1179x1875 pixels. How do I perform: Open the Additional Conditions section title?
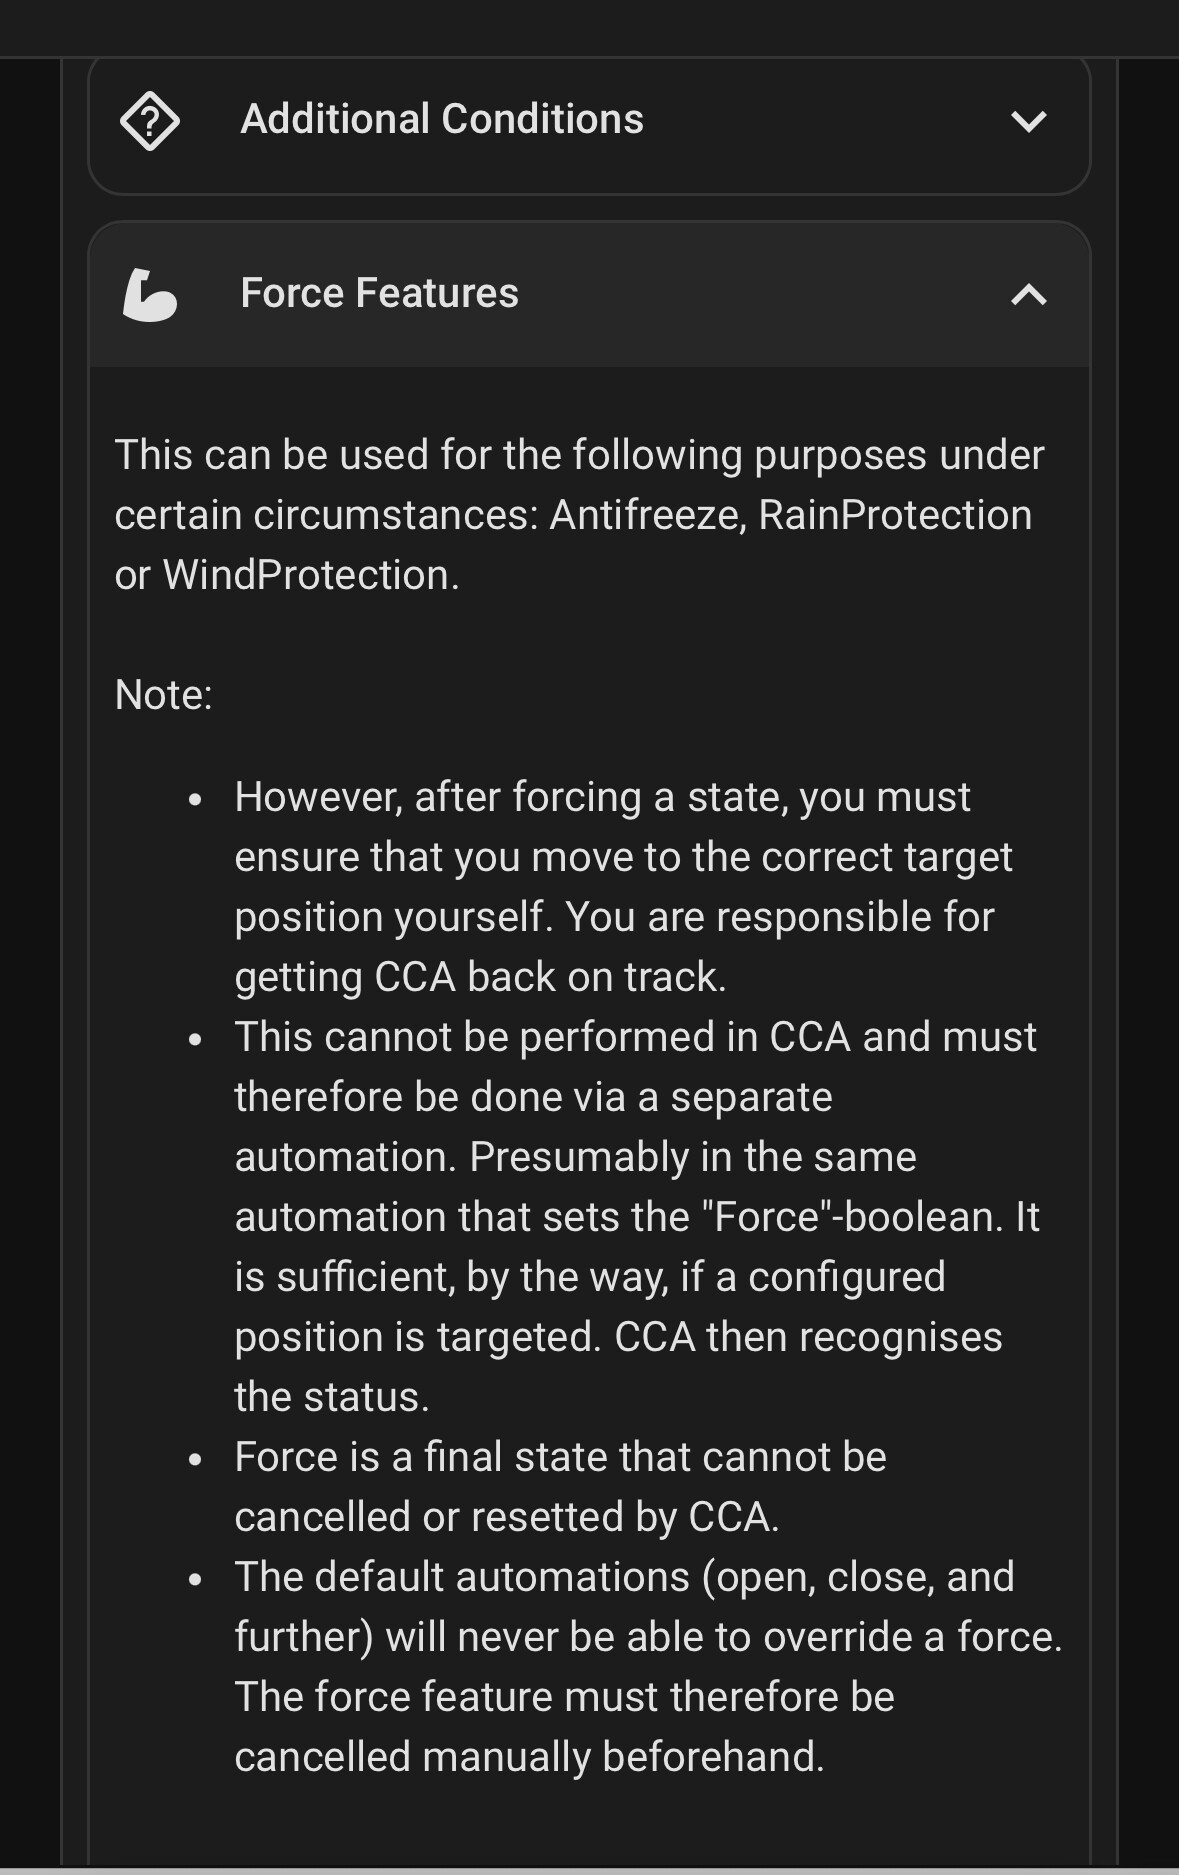tap(442, 119)
